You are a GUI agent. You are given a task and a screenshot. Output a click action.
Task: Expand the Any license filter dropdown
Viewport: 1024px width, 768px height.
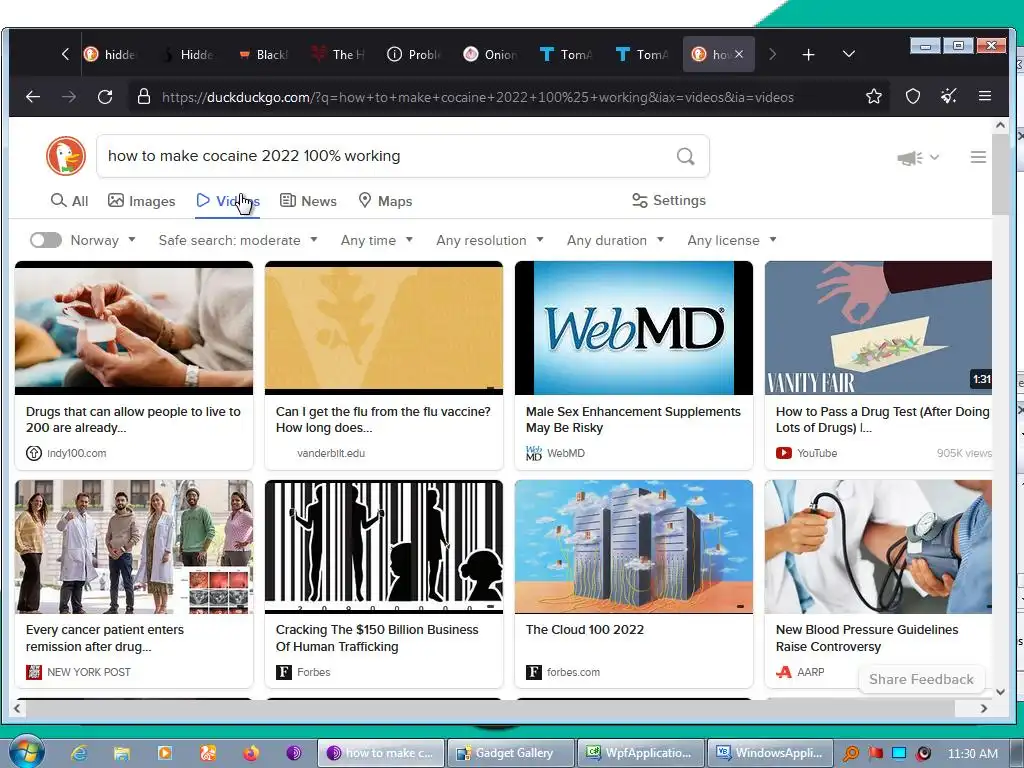732,240
